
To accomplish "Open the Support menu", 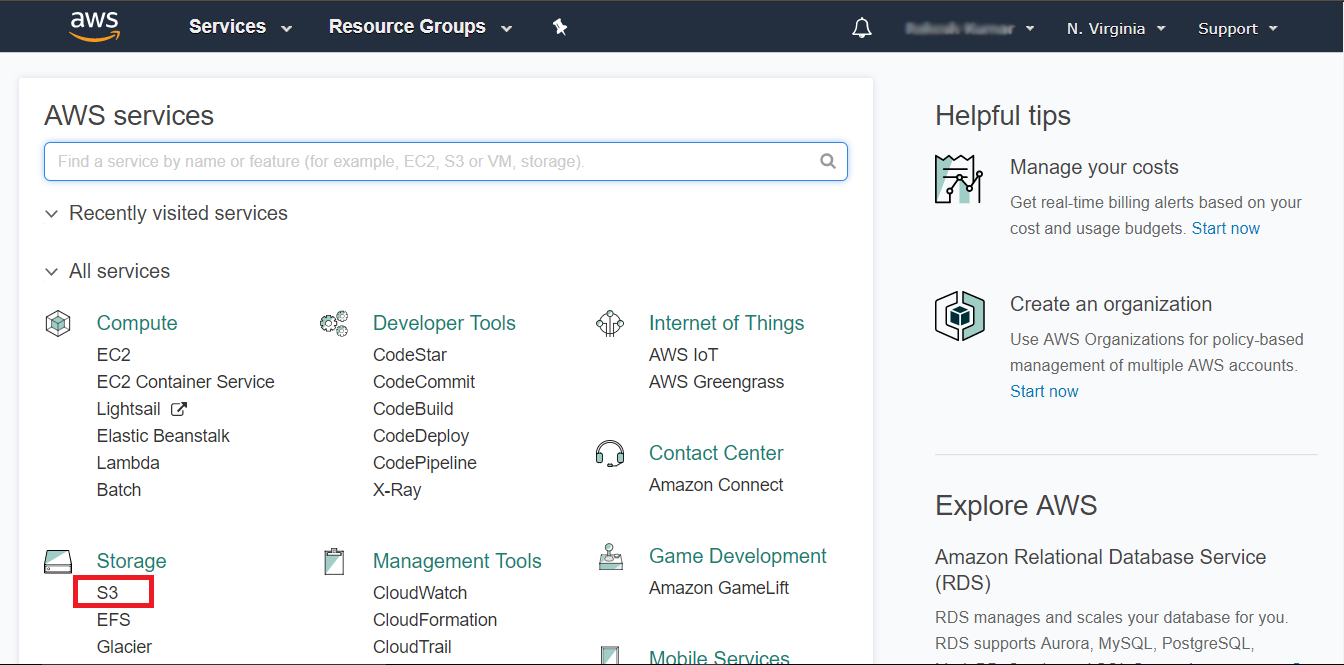I will [1238, 29].
